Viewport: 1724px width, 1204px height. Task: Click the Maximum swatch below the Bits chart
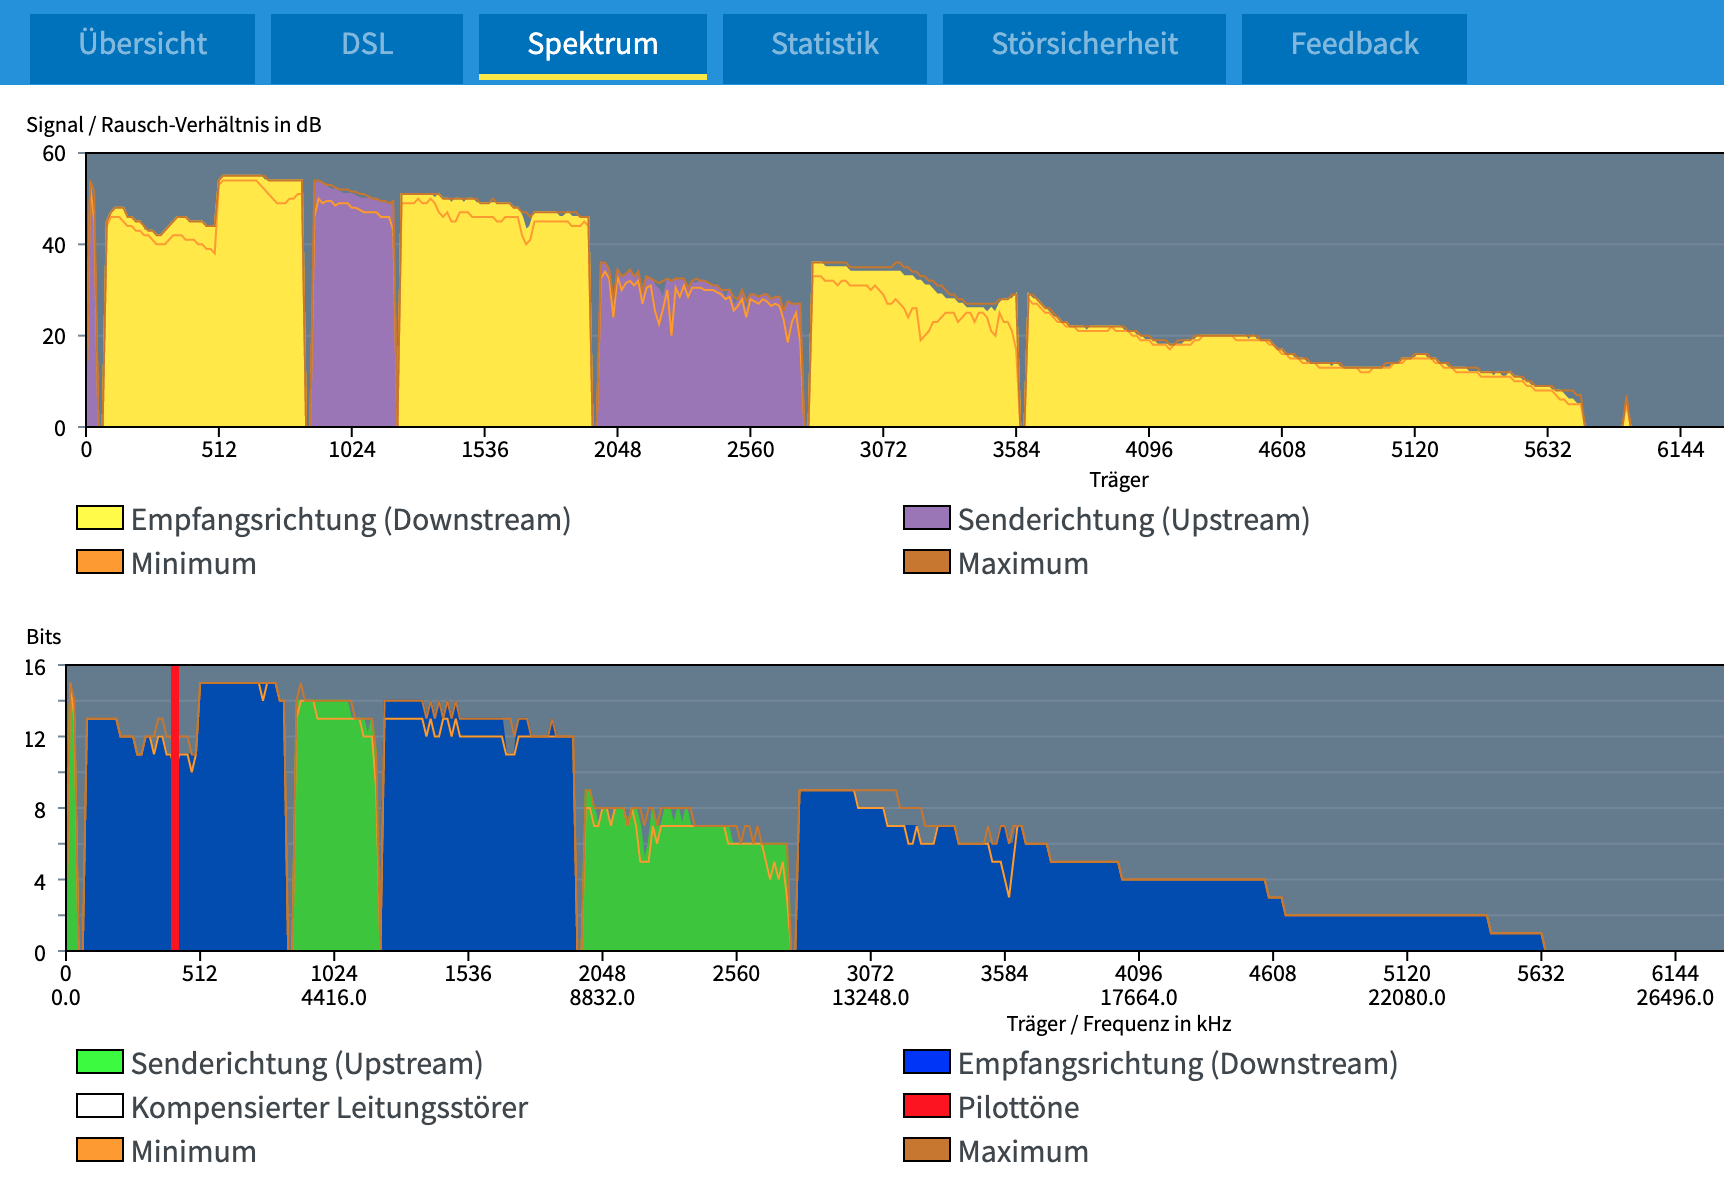pyautogui.click(x=927, y=1150)
